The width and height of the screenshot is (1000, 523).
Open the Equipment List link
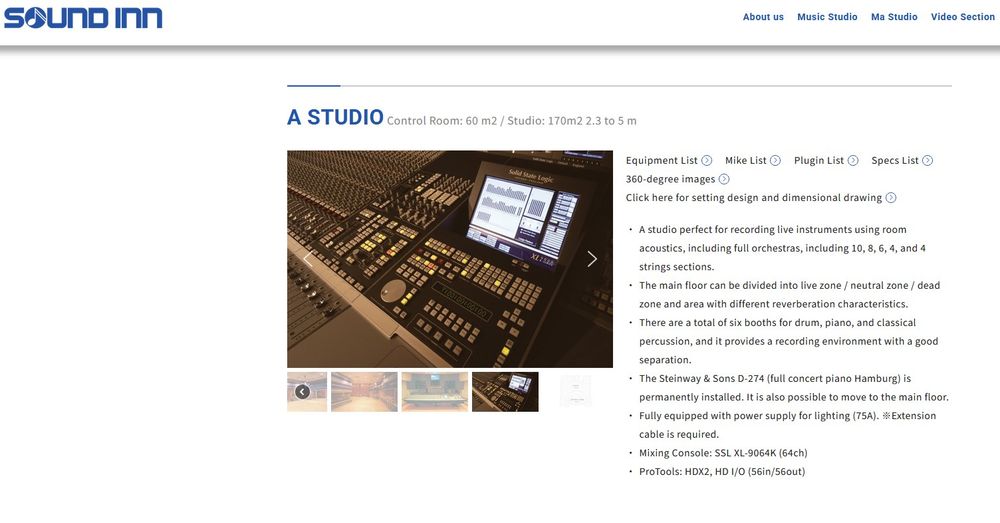pyautogui.click(x=661, y=161)
